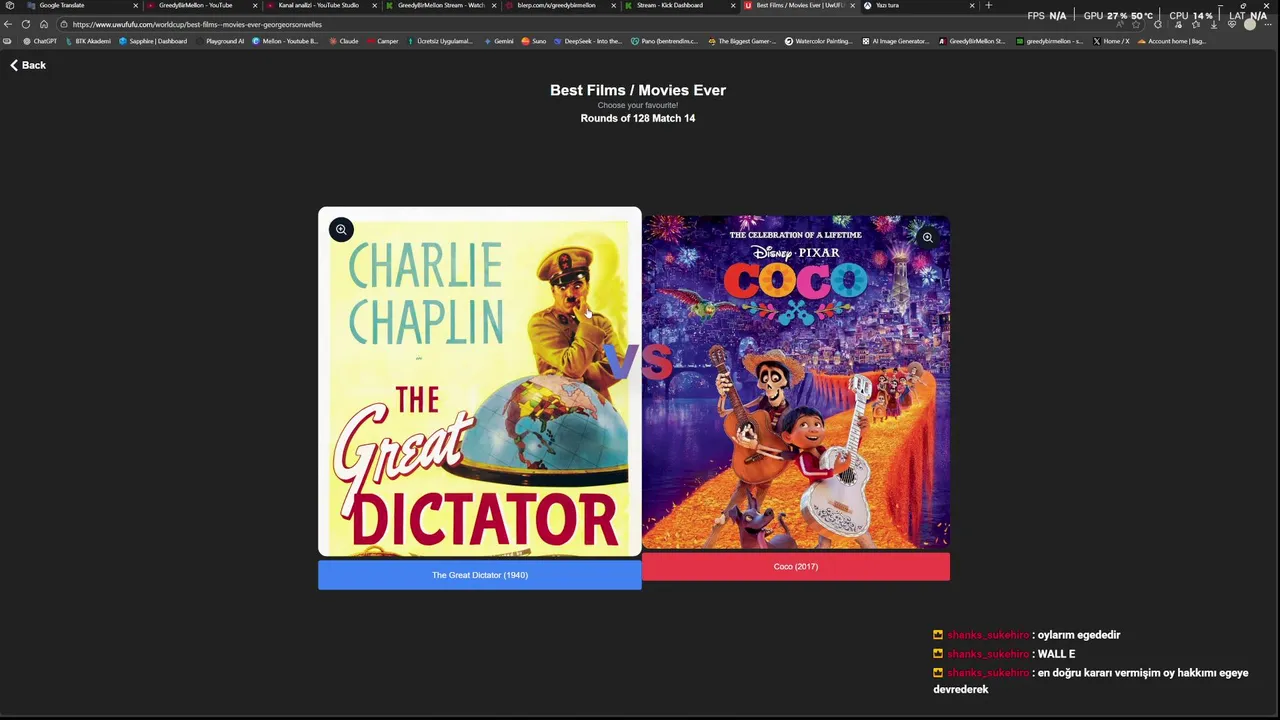Open Camper bookmark

[383, 41]
